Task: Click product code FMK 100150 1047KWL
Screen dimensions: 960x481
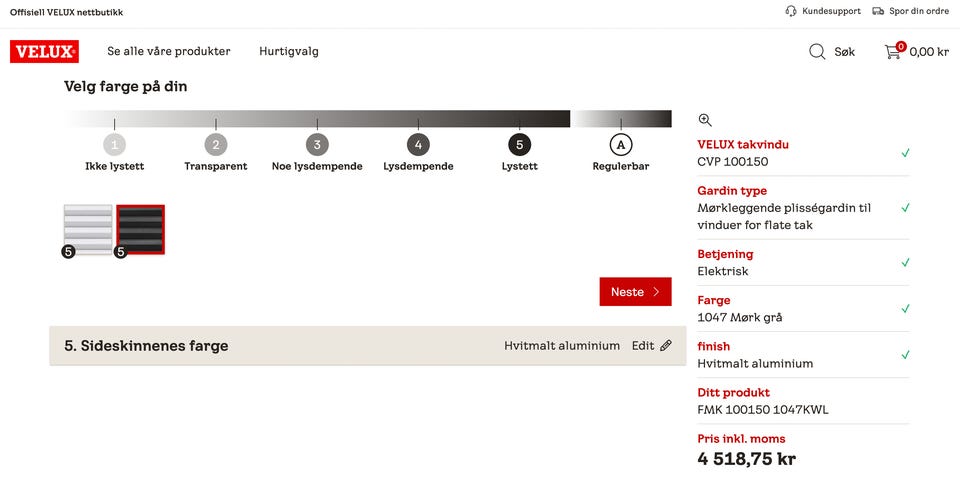Action: pos(763,410)
